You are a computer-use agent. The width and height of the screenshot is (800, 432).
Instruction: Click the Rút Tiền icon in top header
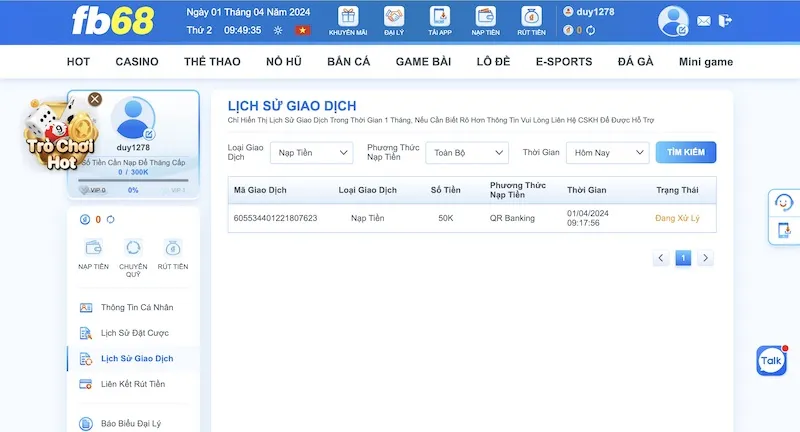(x=532, y=17)
